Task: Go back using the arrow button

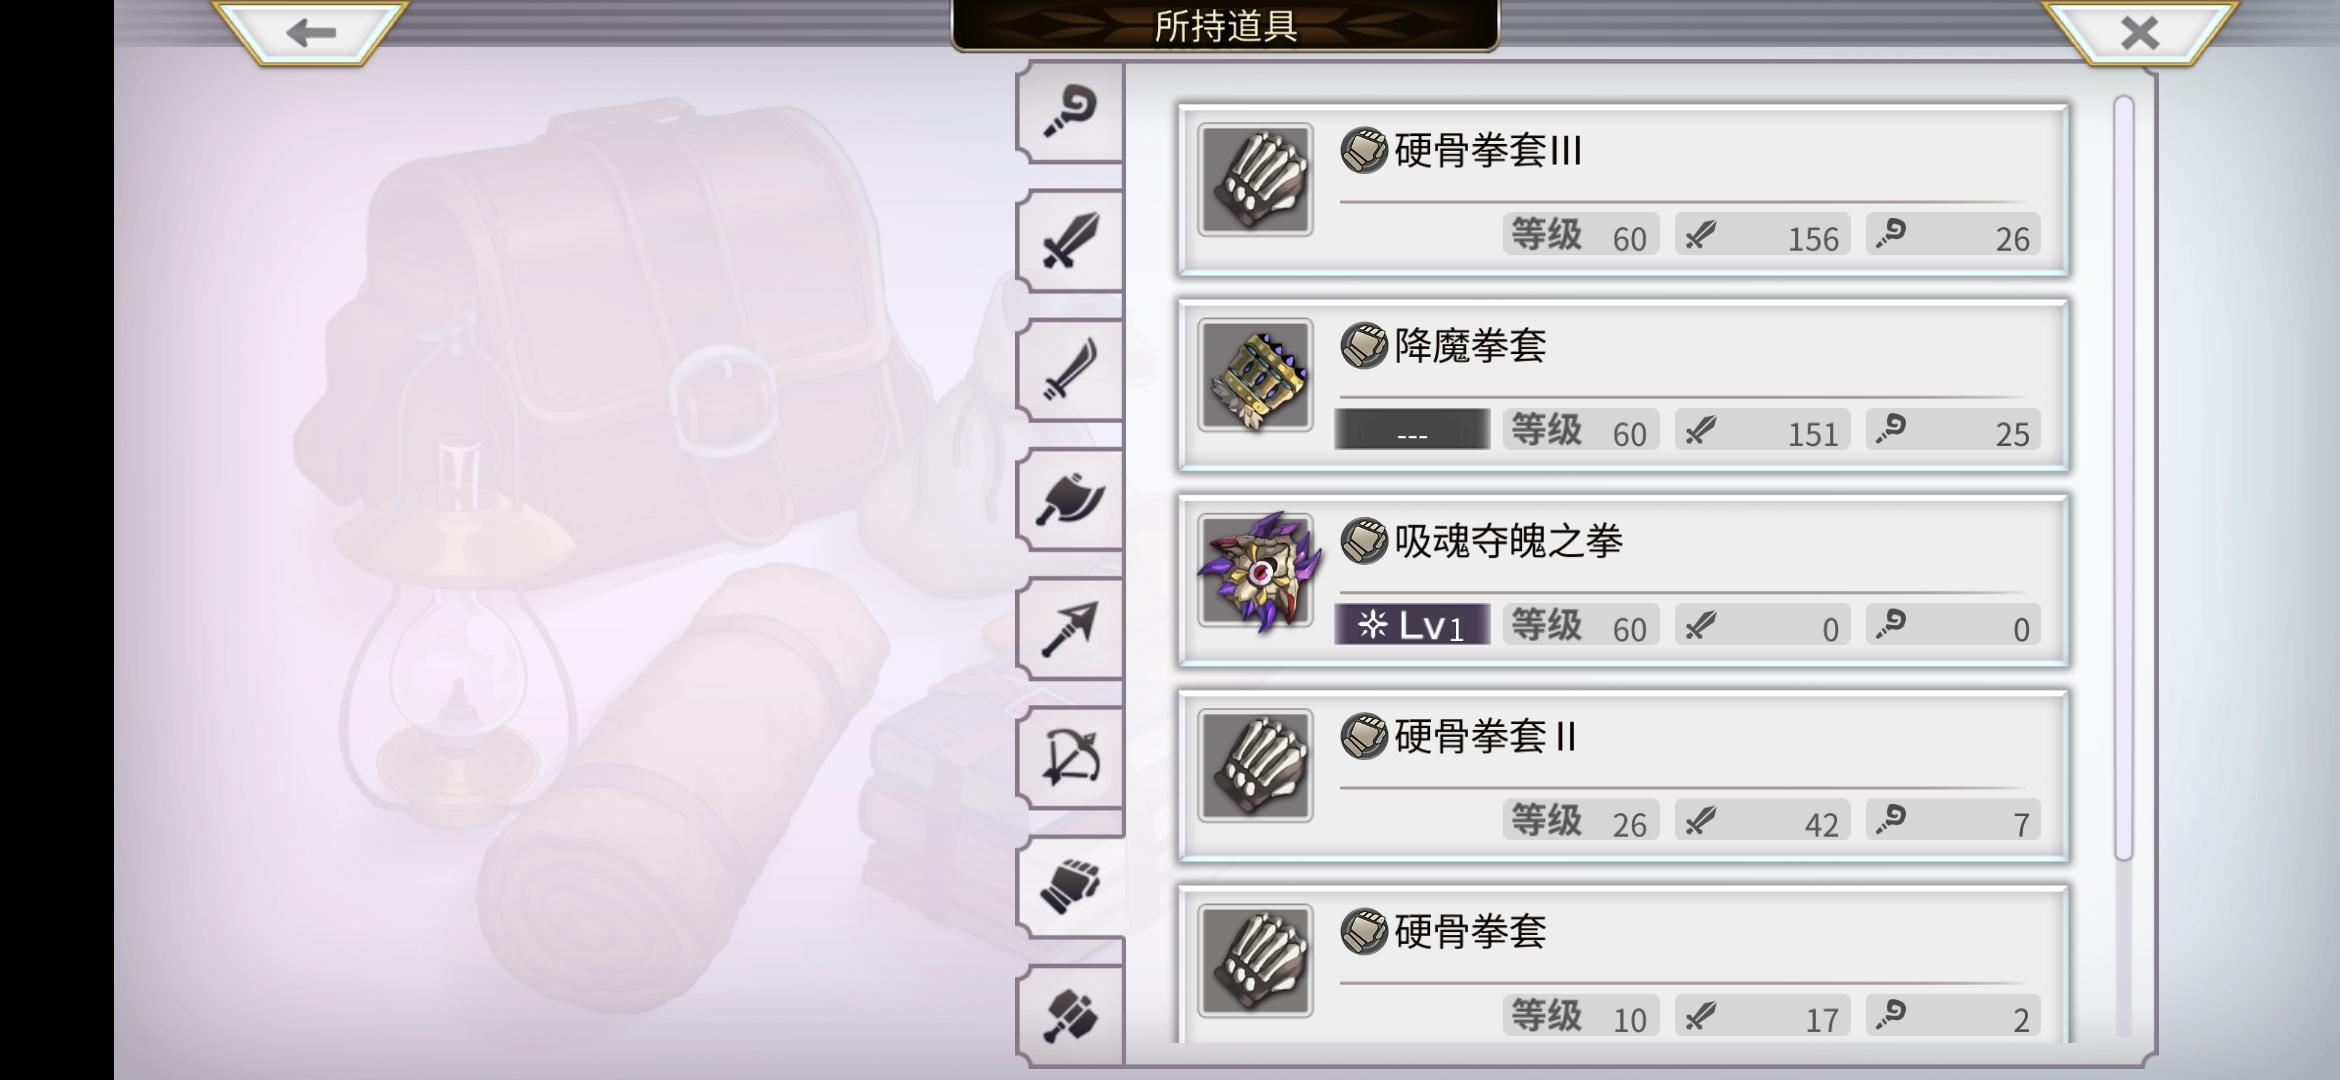Action: click(310, 32)
